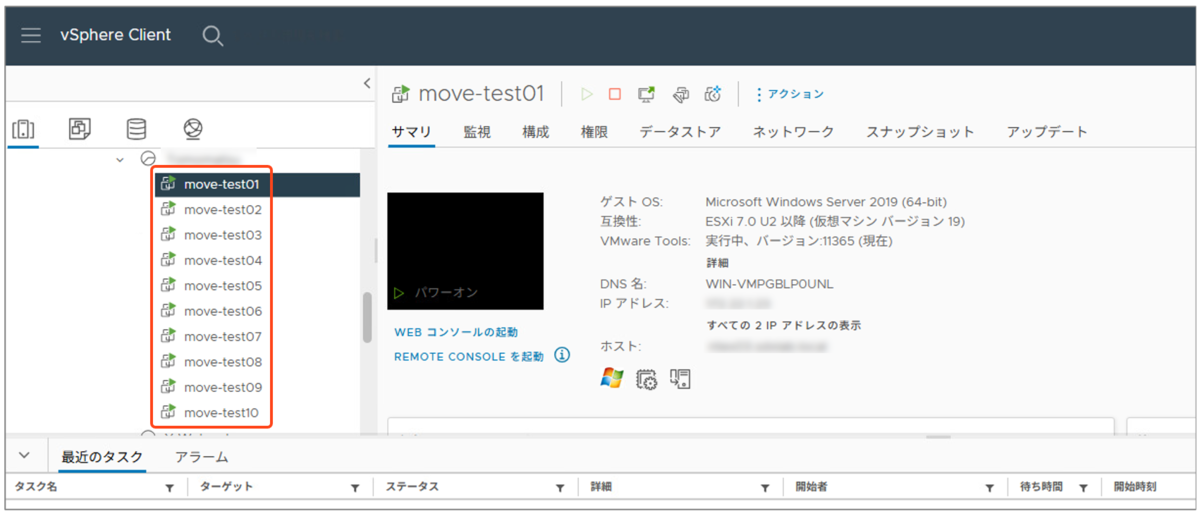Click REMOTE CONSOLE を起動 link
This screenshot has width=1200, height=516.
pos(469,356)
